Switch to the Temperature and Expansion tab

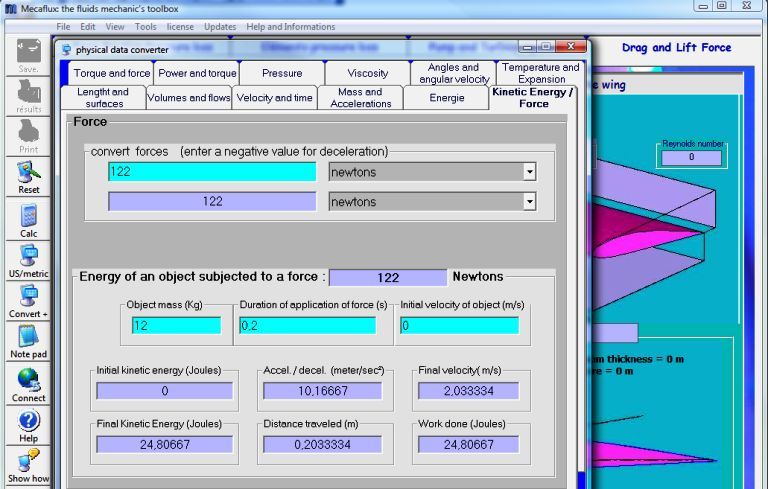[541, 73]
